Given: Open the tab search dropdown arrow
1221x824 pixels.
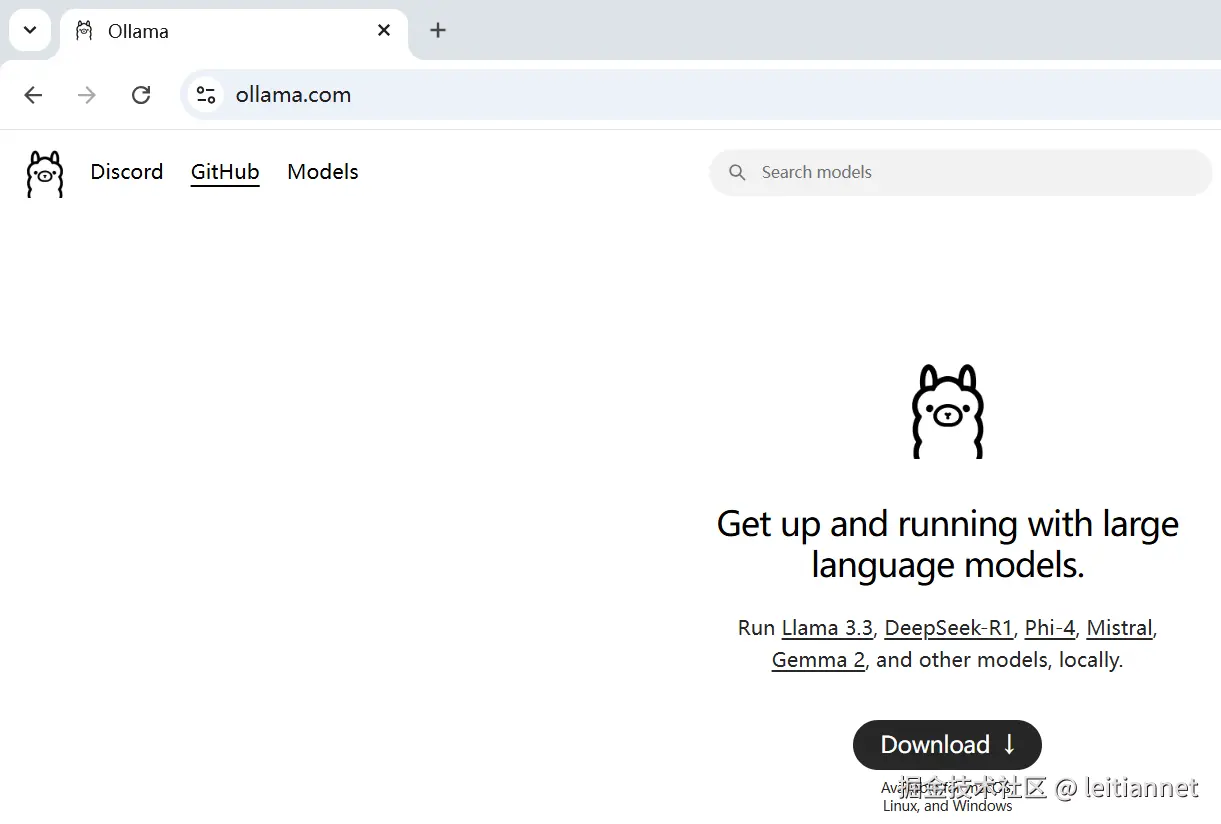Looking at the screenshot, I should click(x=30, y=30).
